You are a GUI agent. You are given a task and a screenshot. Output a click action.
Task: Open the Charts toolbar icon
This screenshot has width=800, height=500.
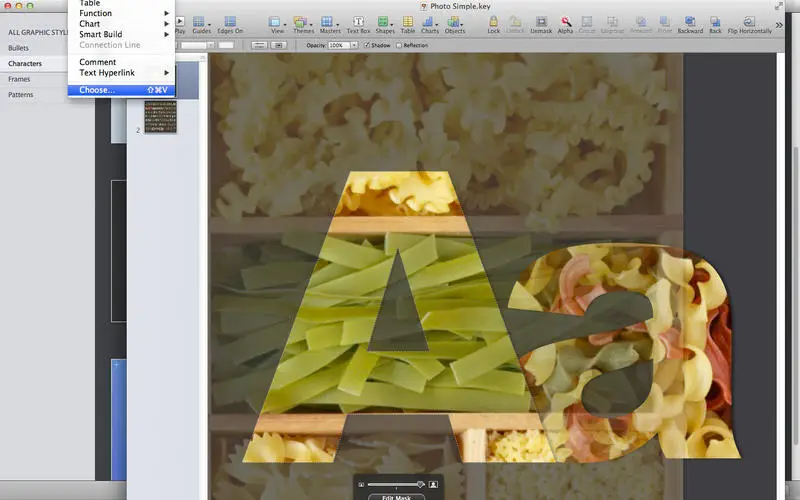click(430, 24)
